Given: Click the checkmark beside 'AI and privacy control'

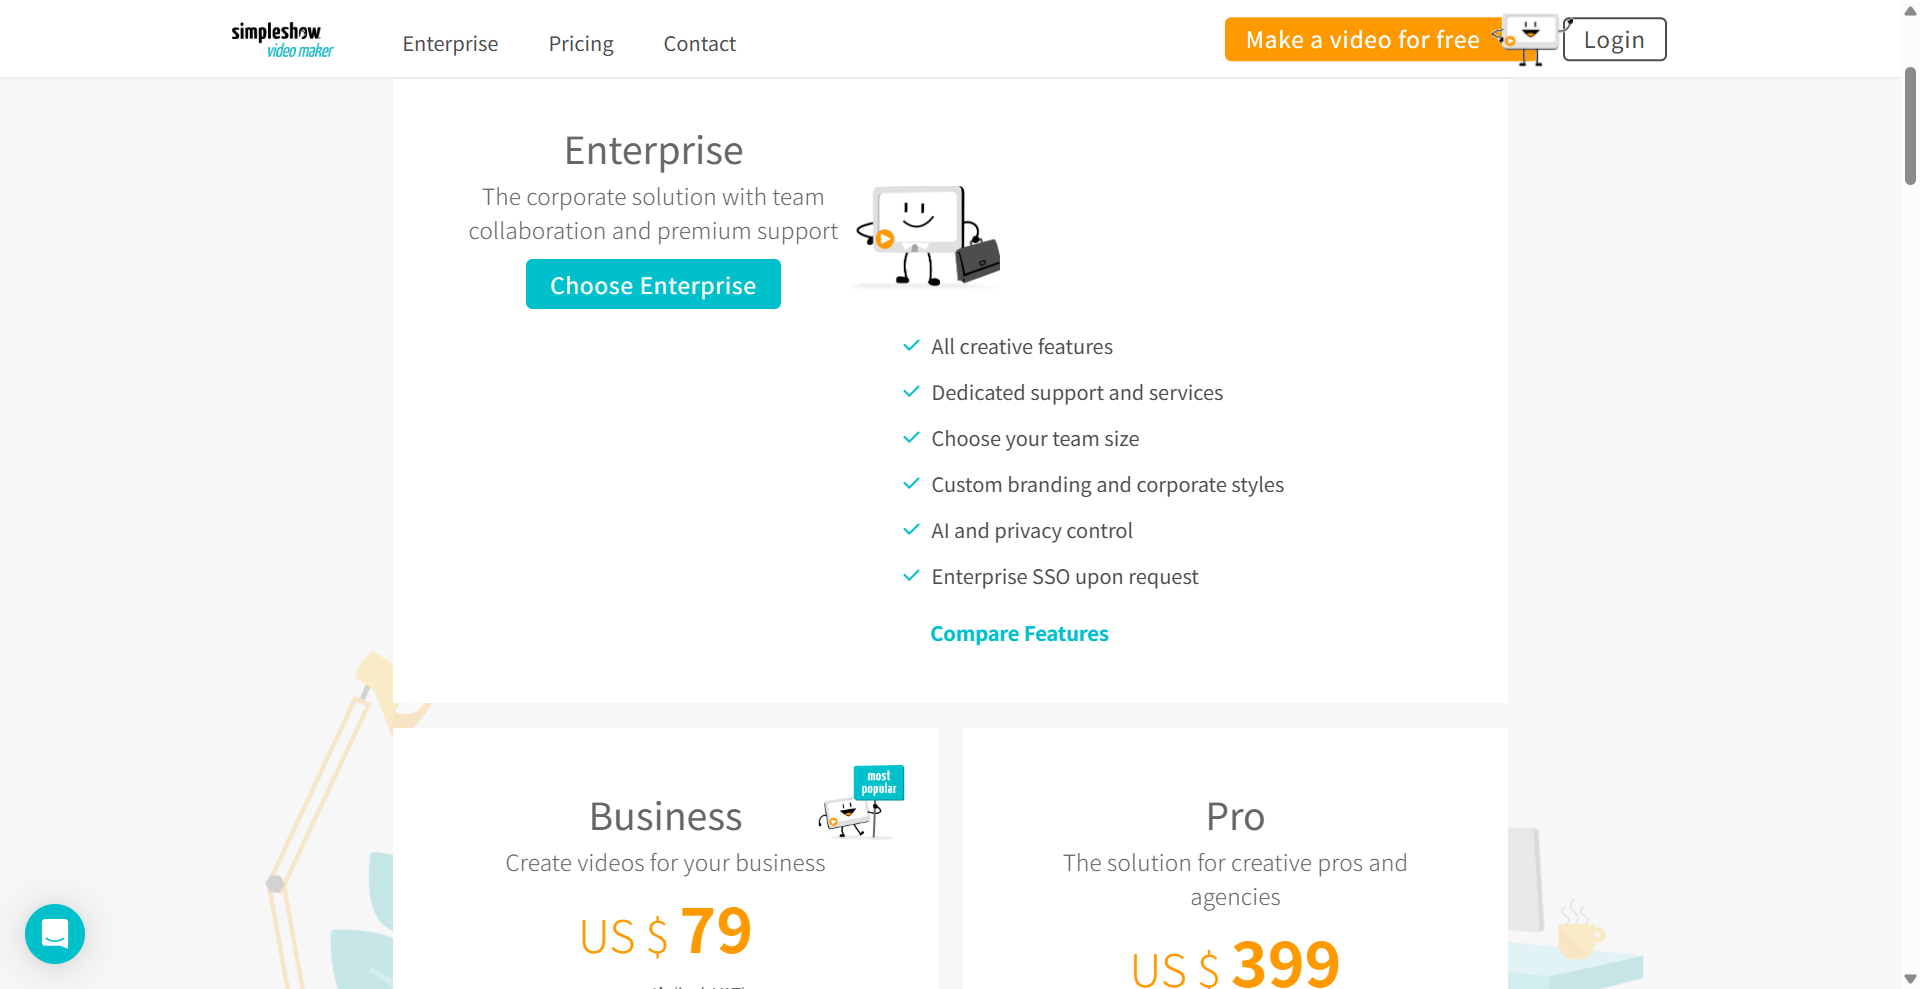Looking at the screenshot, I should [x=911, y=529].
